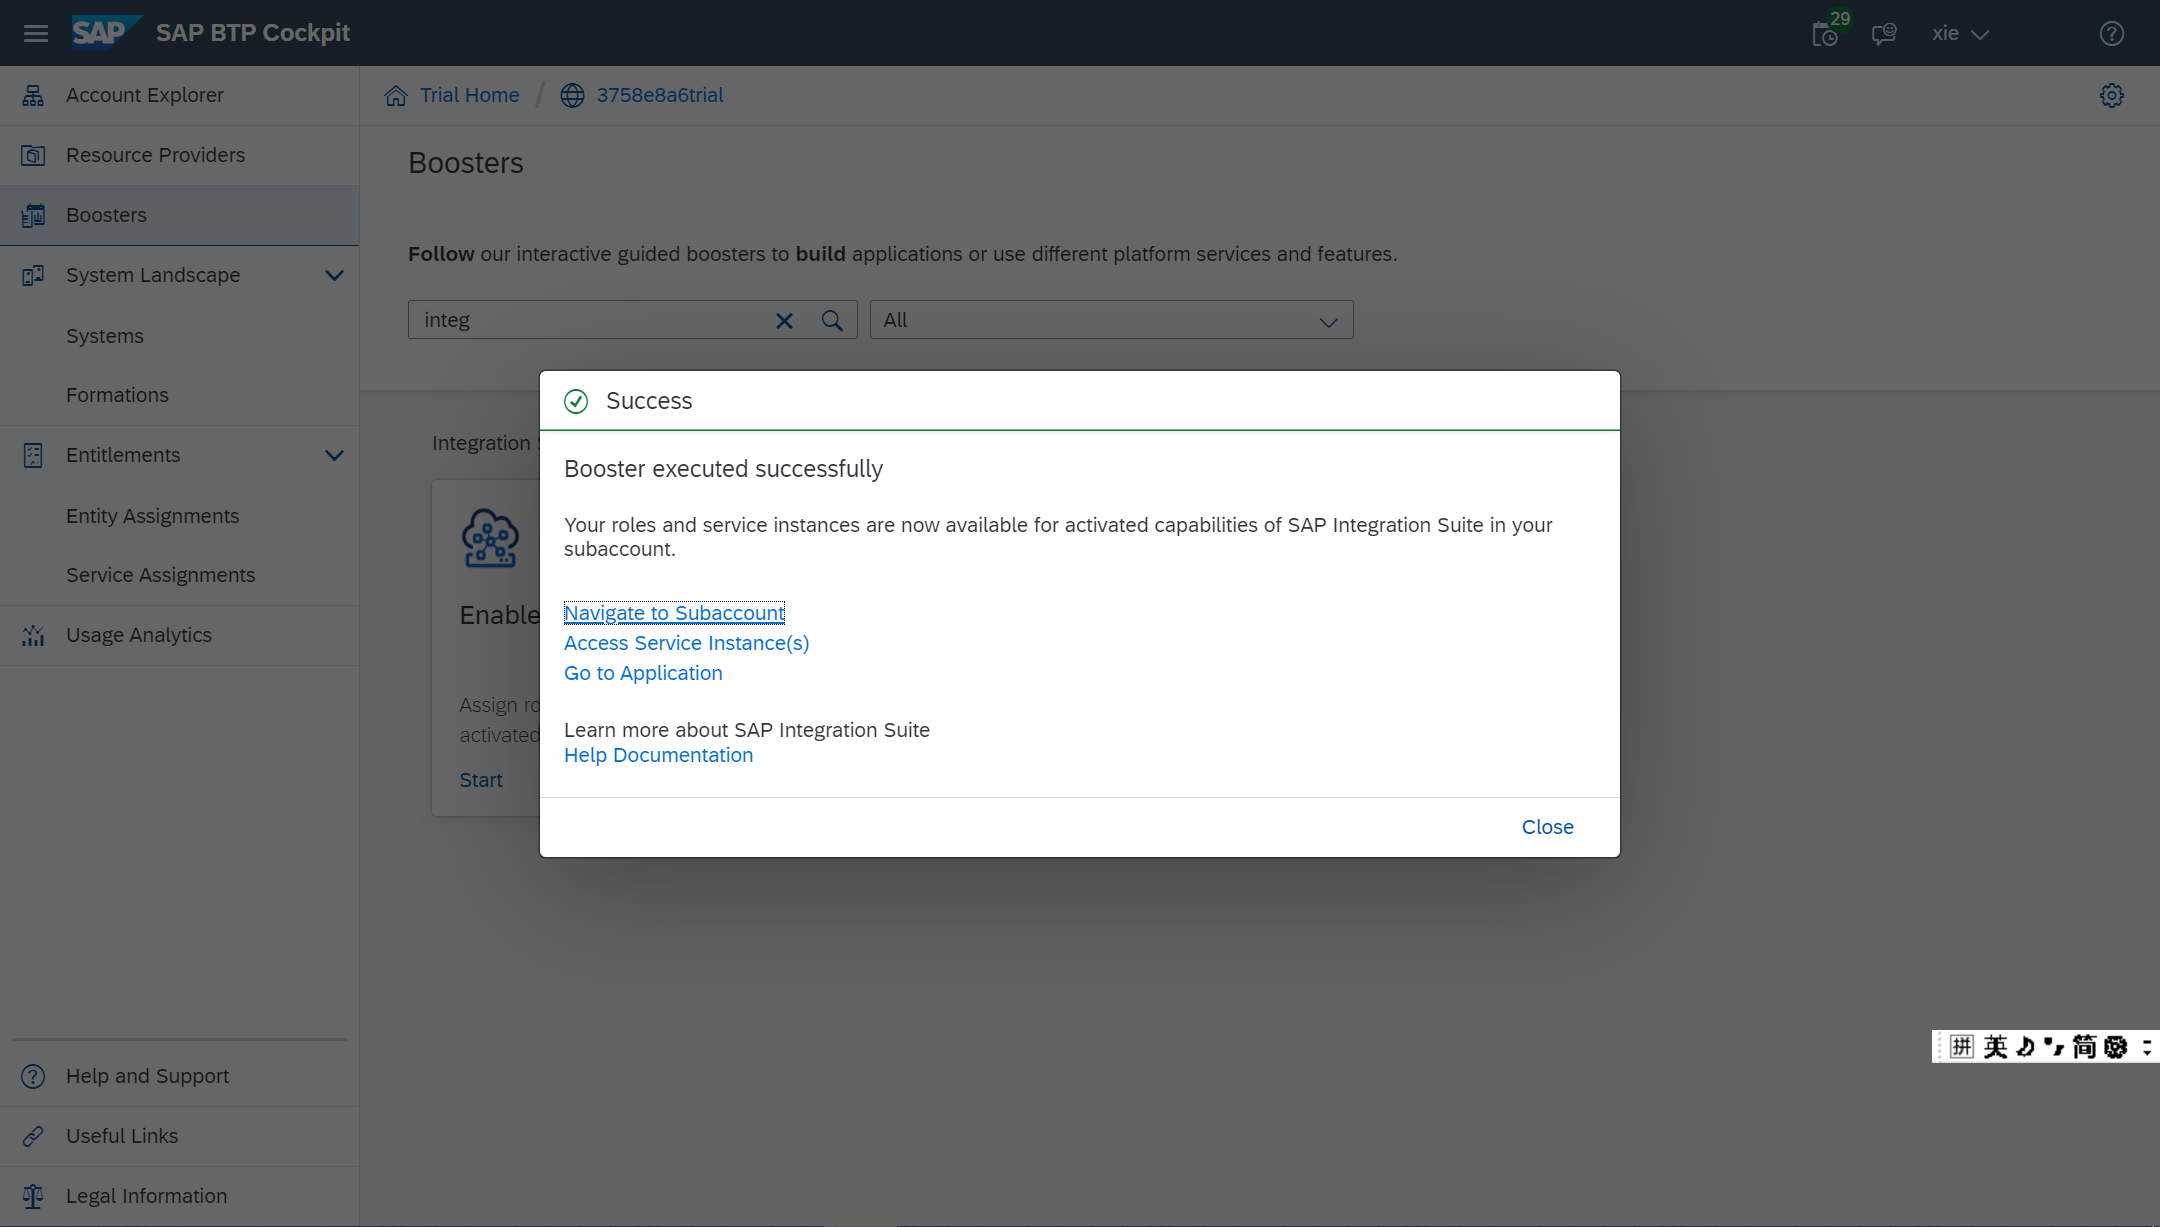Viewport: 2160px width, 1227px height.
Task: Click Start on the booster card
Action: (481, 780)
